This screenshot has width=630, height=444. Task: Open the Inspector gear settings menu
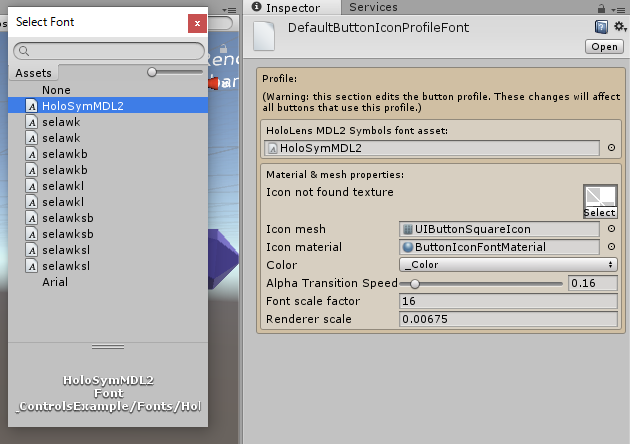pos(617,27)
